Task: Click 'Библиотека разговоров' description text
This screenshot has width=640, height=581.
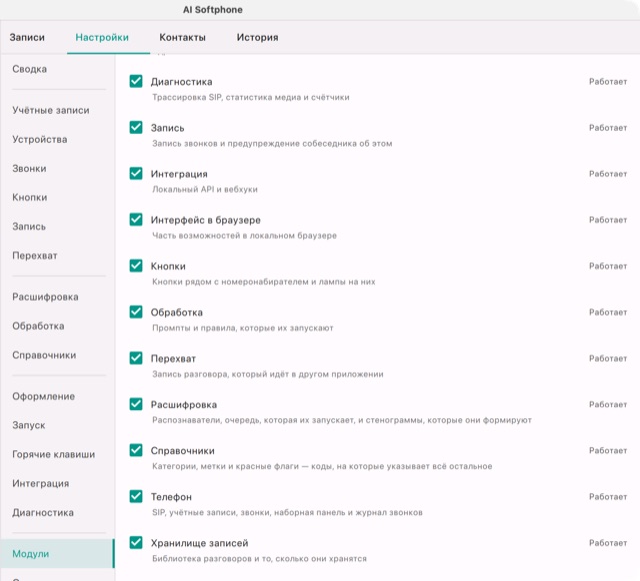Action: (x=259, y=559)
